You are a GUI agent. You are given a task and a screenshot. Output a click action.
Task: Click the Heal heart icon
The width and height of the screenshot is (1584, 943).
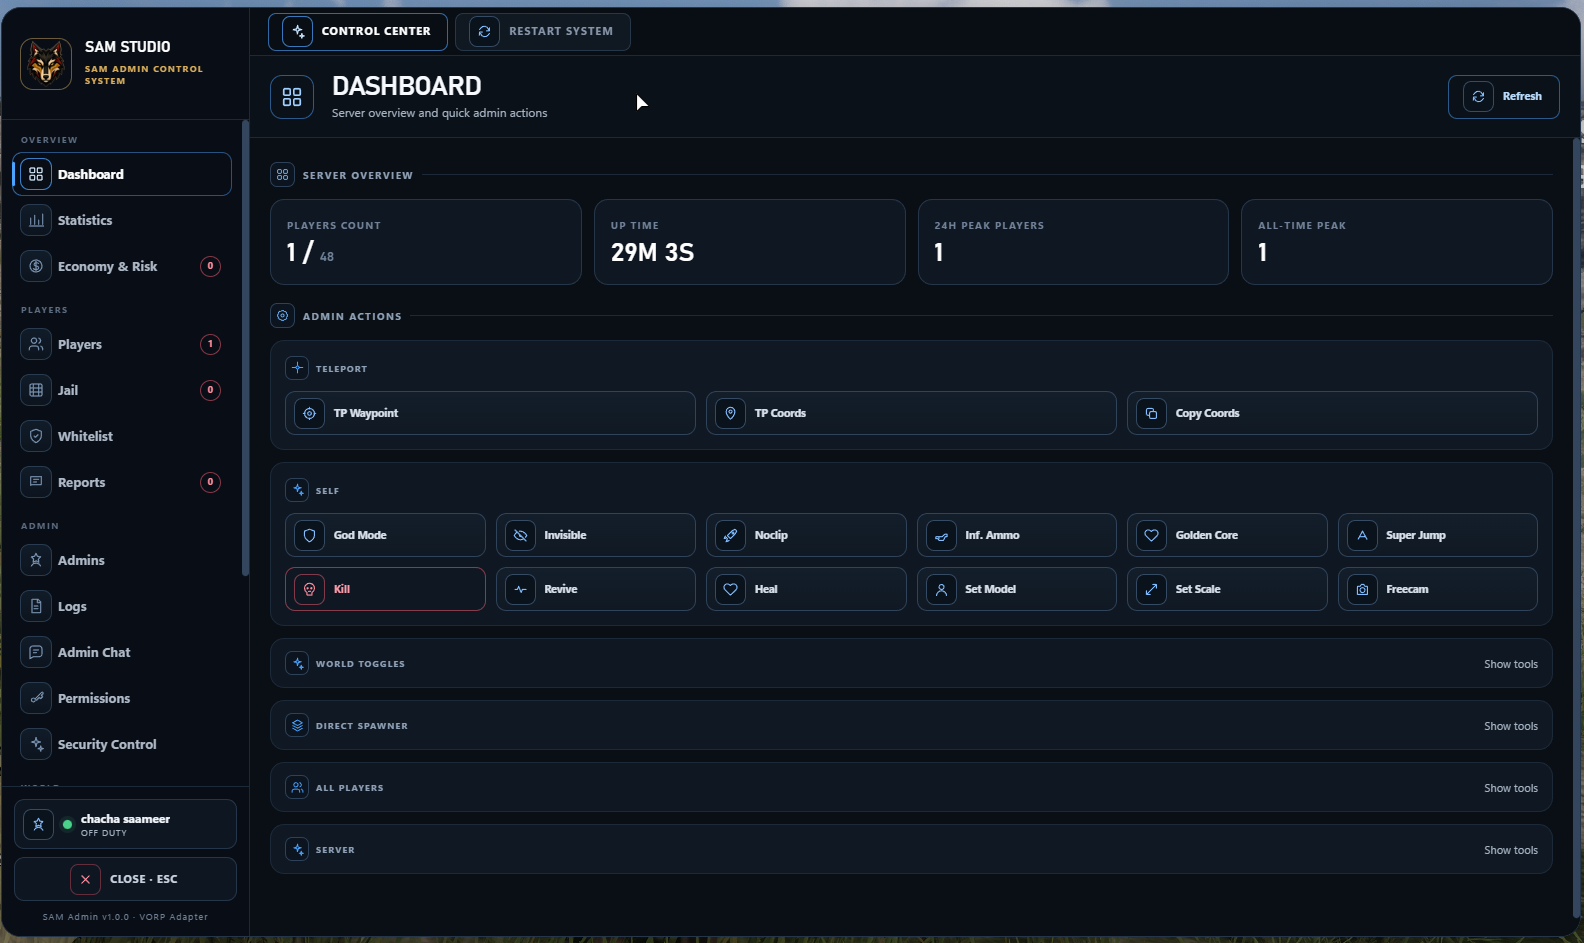point(731,589)
